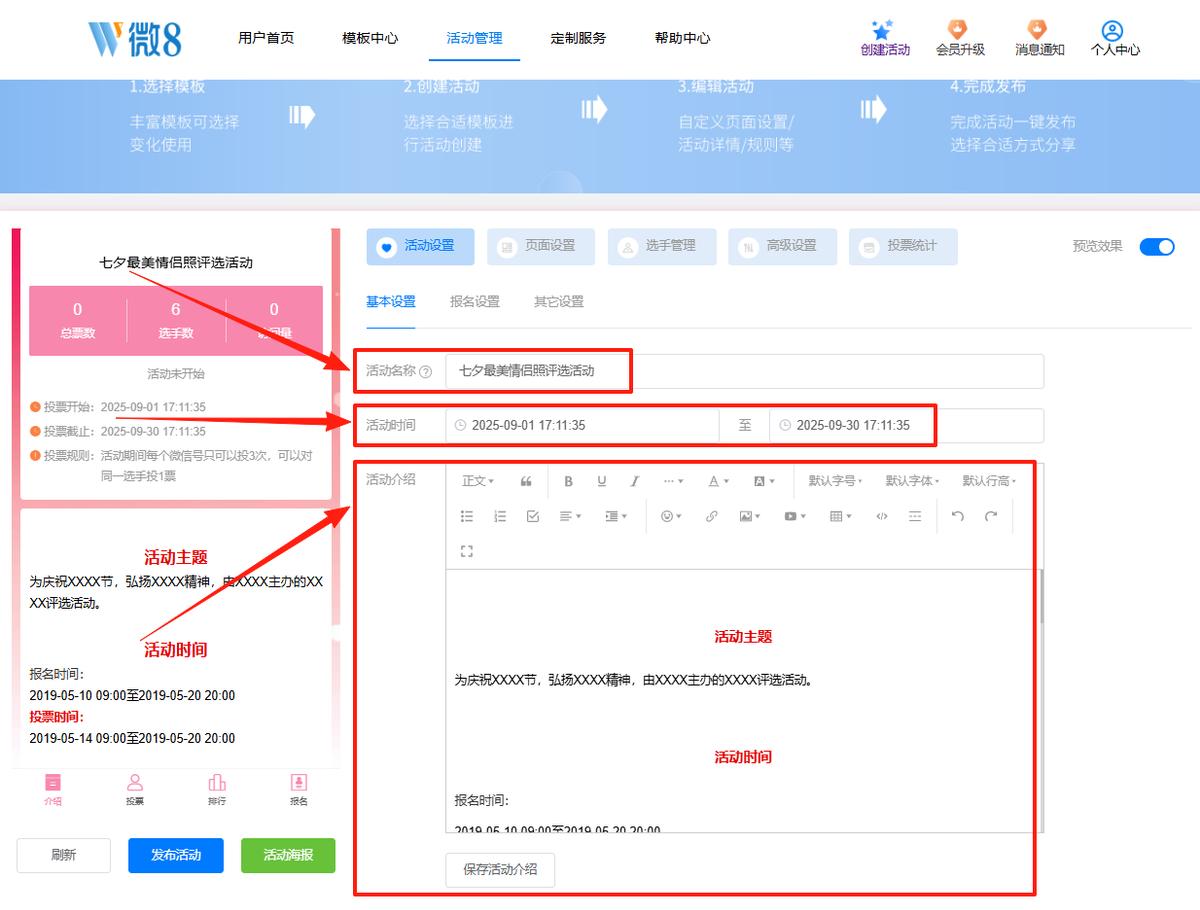Insert a horizontal divider line
The height and width of the screenshot is (910, 1200).
click(x=914, y=516)
